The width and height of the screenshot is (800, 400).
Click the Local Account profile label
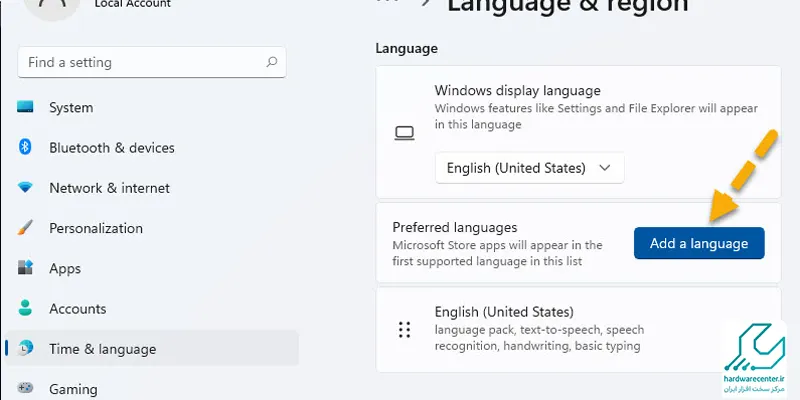click(x=133, y=4)
